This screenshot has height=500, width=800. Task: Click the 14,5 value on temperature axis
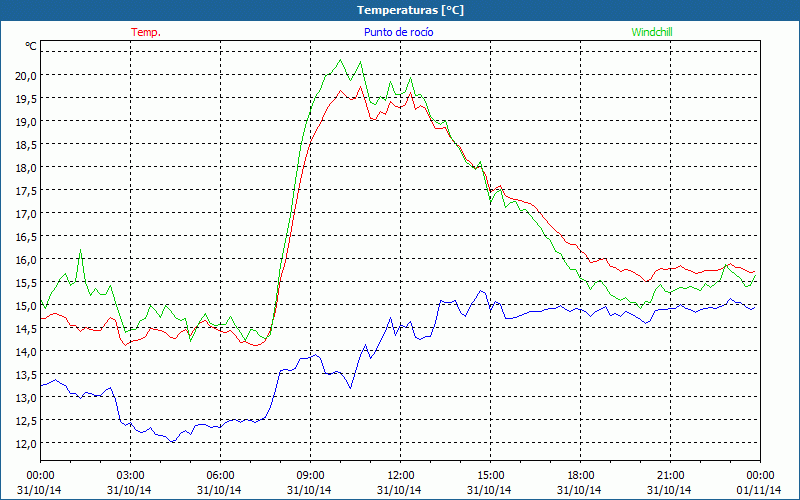pos(27,329)
